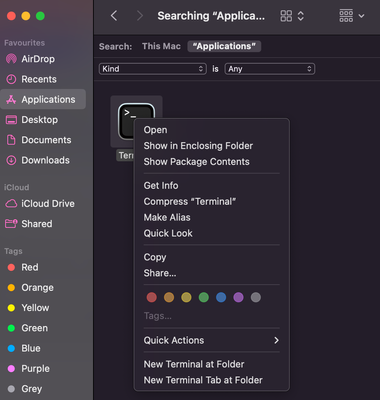The width and height of the screenshot is (380, 400).
Task: Go back with the left chevron
Action: [114, 16]
